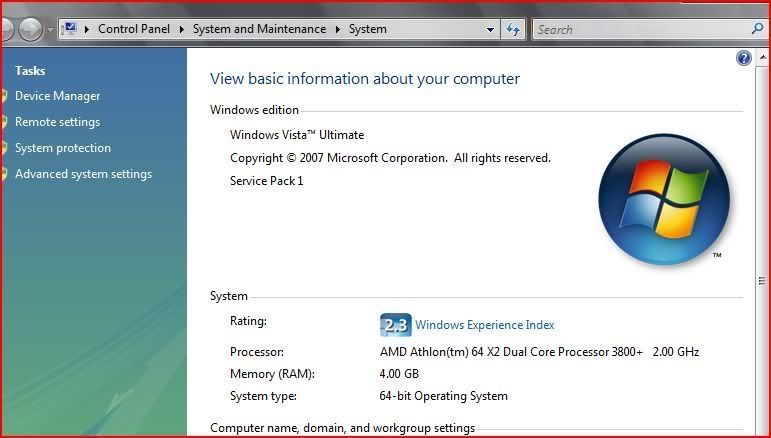The height and width of the screenshot is (438, 771).
Task: Click the shield icon beside Advanced system settings
Action: [x=4, y=174]
